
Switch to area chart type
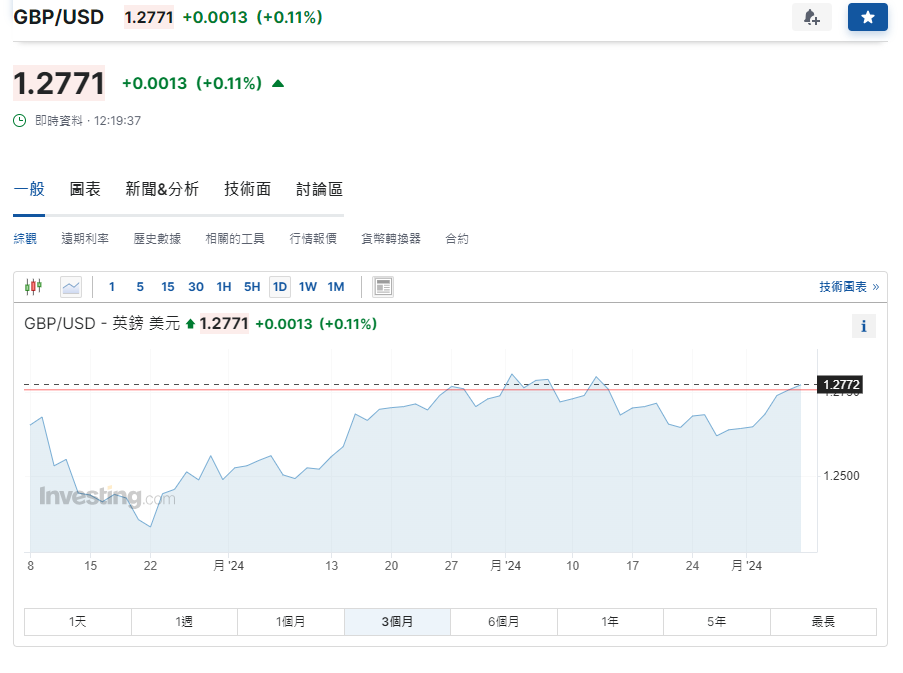[x=71, y=287]
